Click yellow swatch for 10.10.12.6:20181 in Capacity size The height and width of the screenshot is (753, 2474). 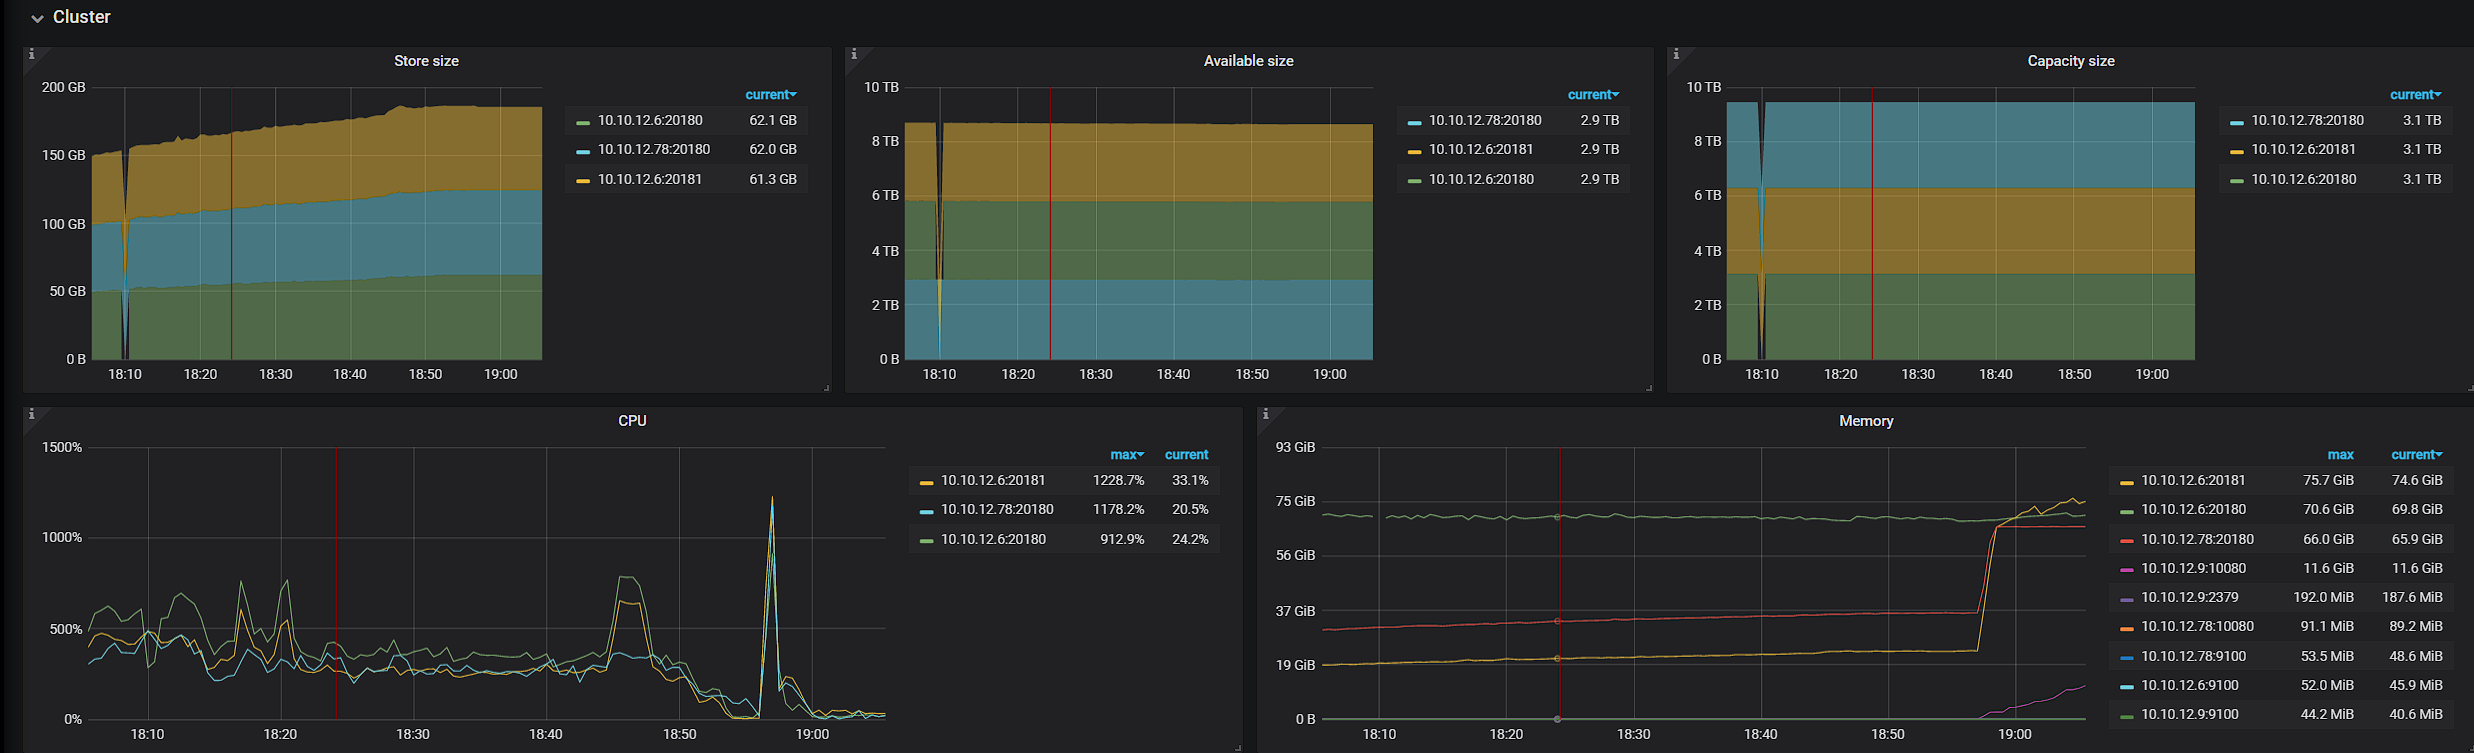pyautogui.click(x=2236, y=152)
